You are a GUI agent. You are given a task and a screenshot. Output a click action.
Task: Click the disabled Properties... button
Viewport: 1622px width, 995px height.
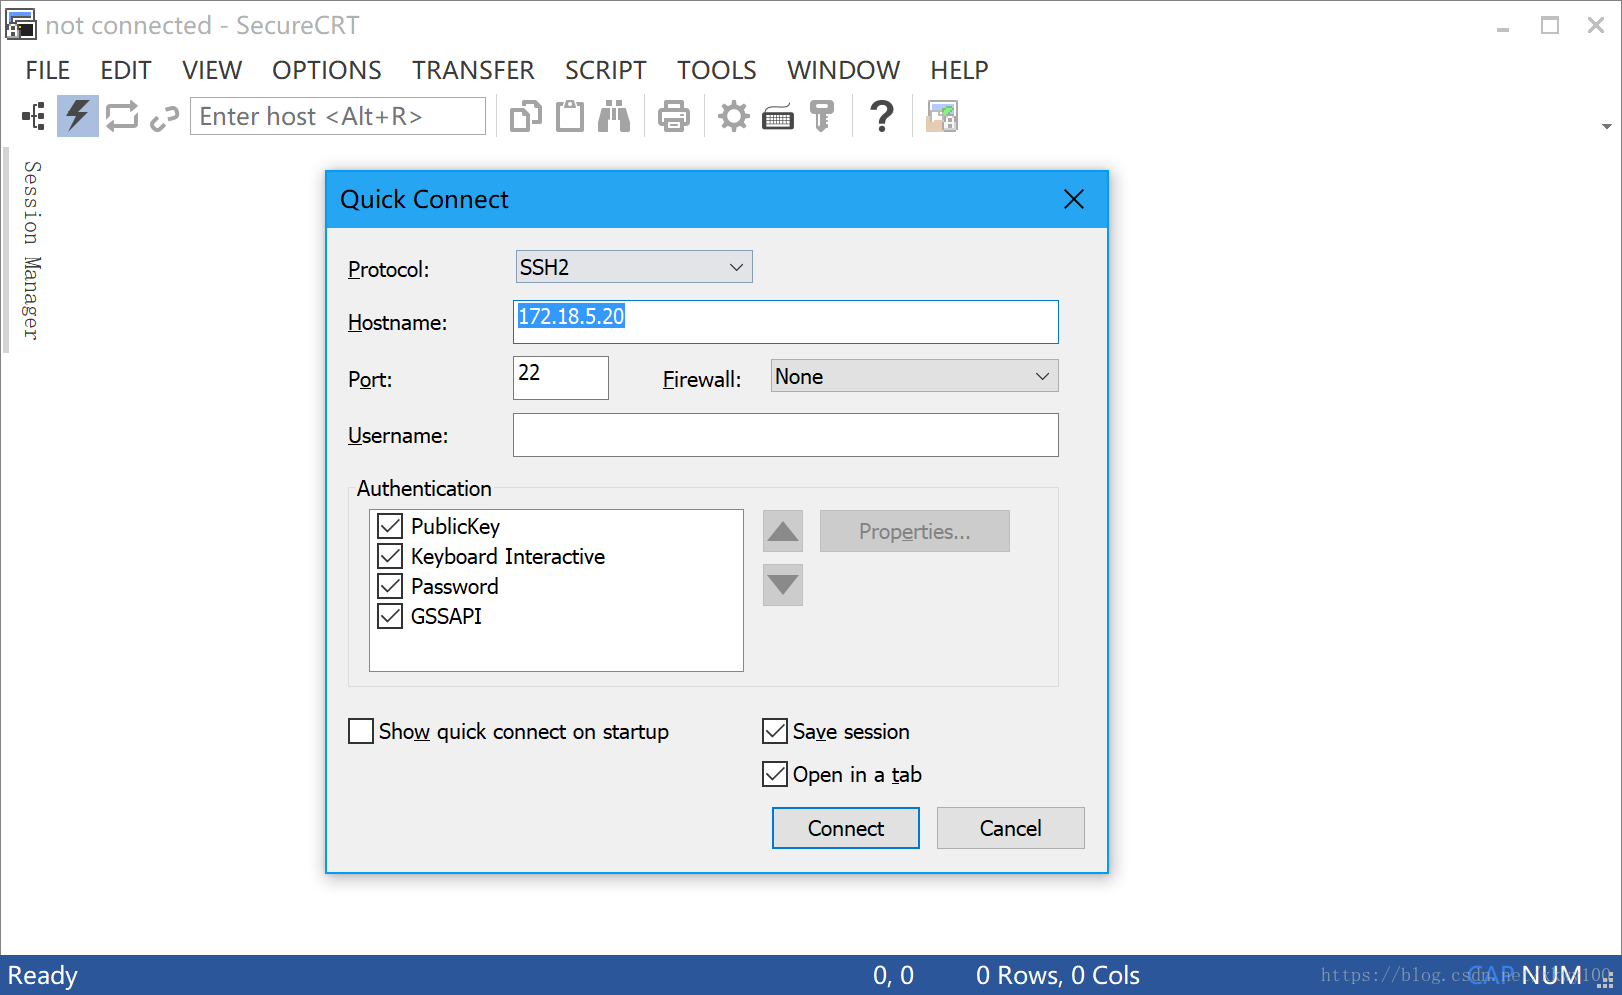[915, 531]
